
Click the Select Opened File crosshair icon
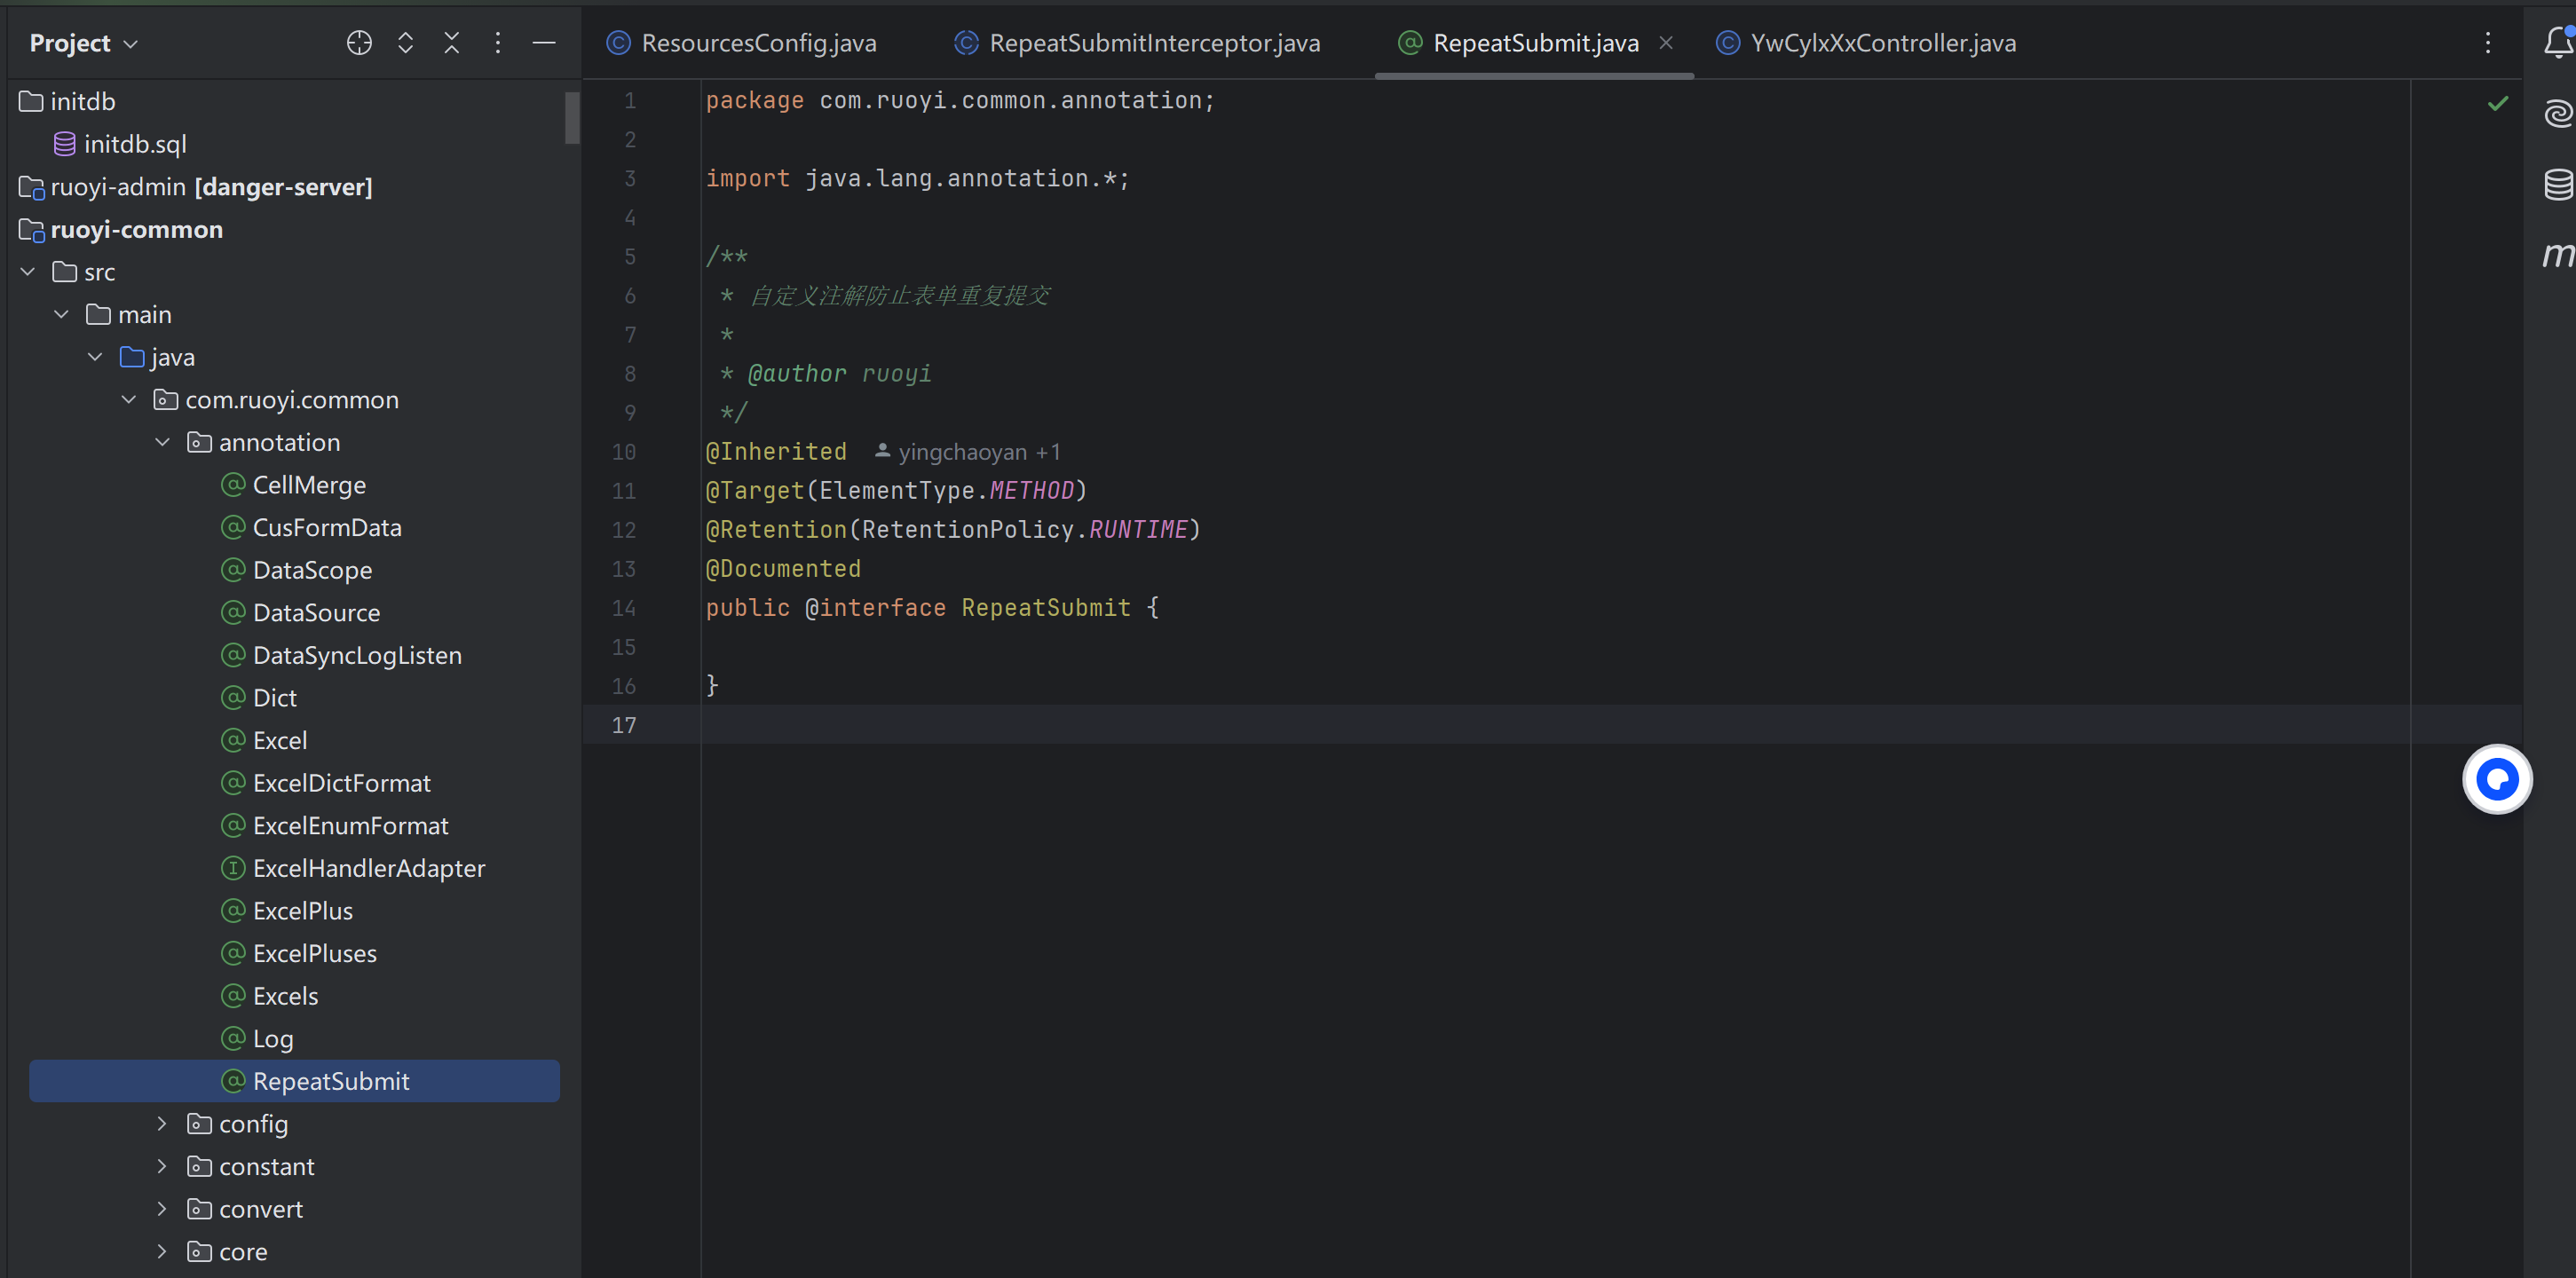pyautogui.click(x=359, y=43)
